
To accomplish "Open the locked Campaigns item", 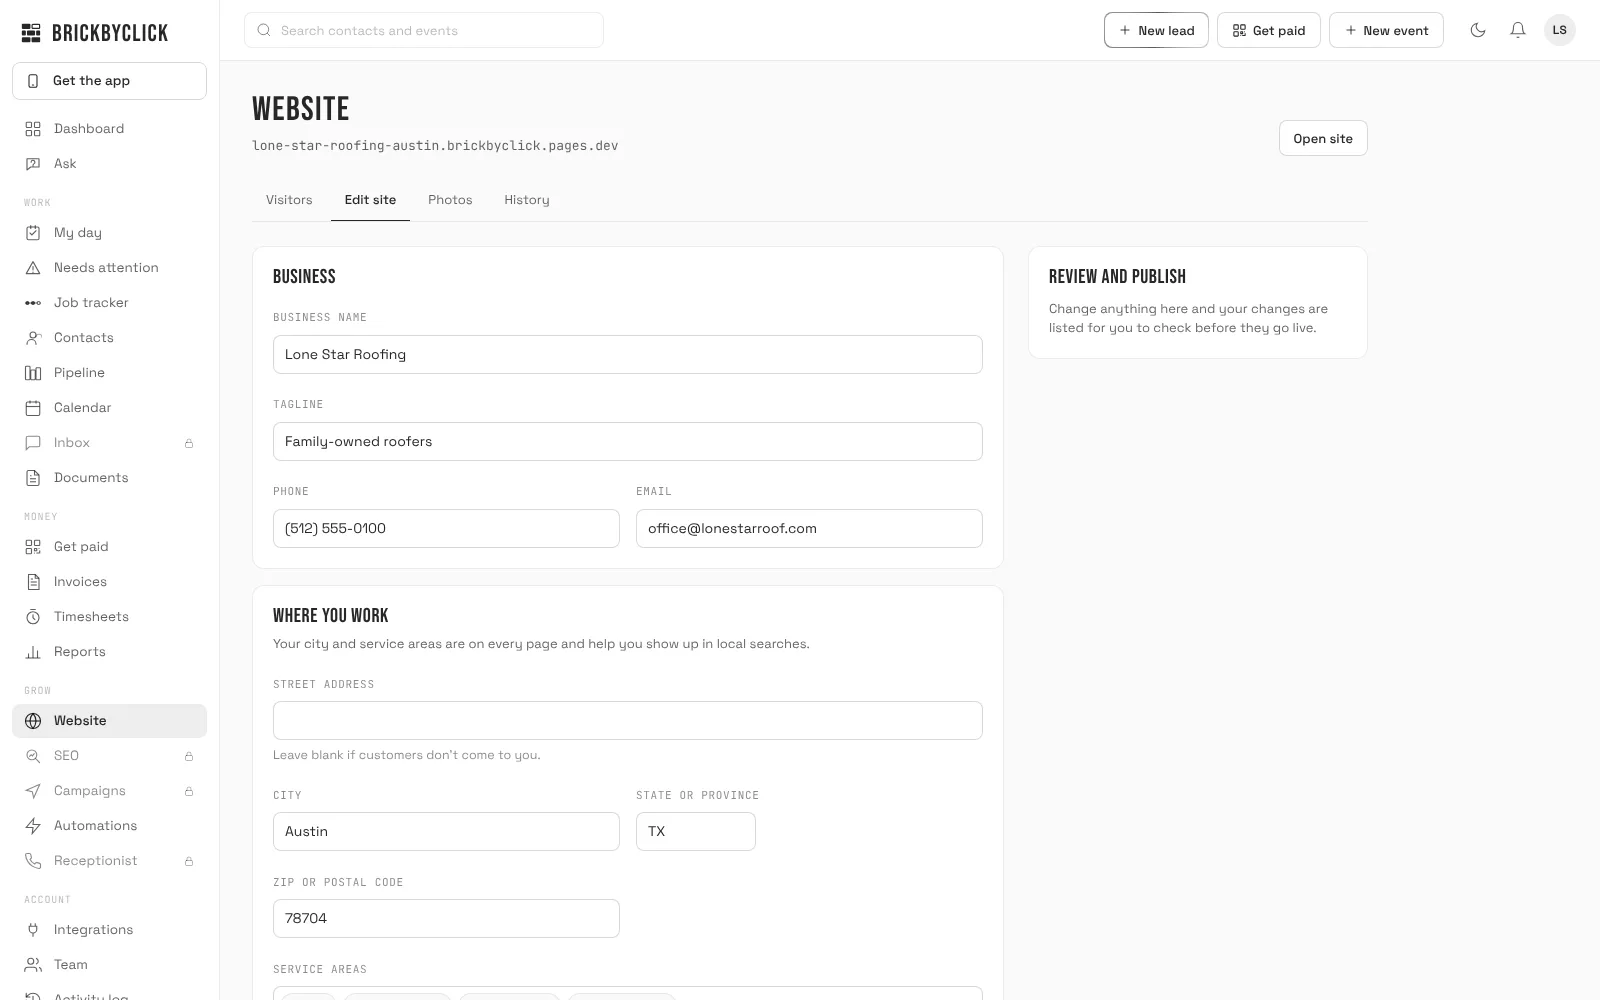I will [x=109, y=791].
